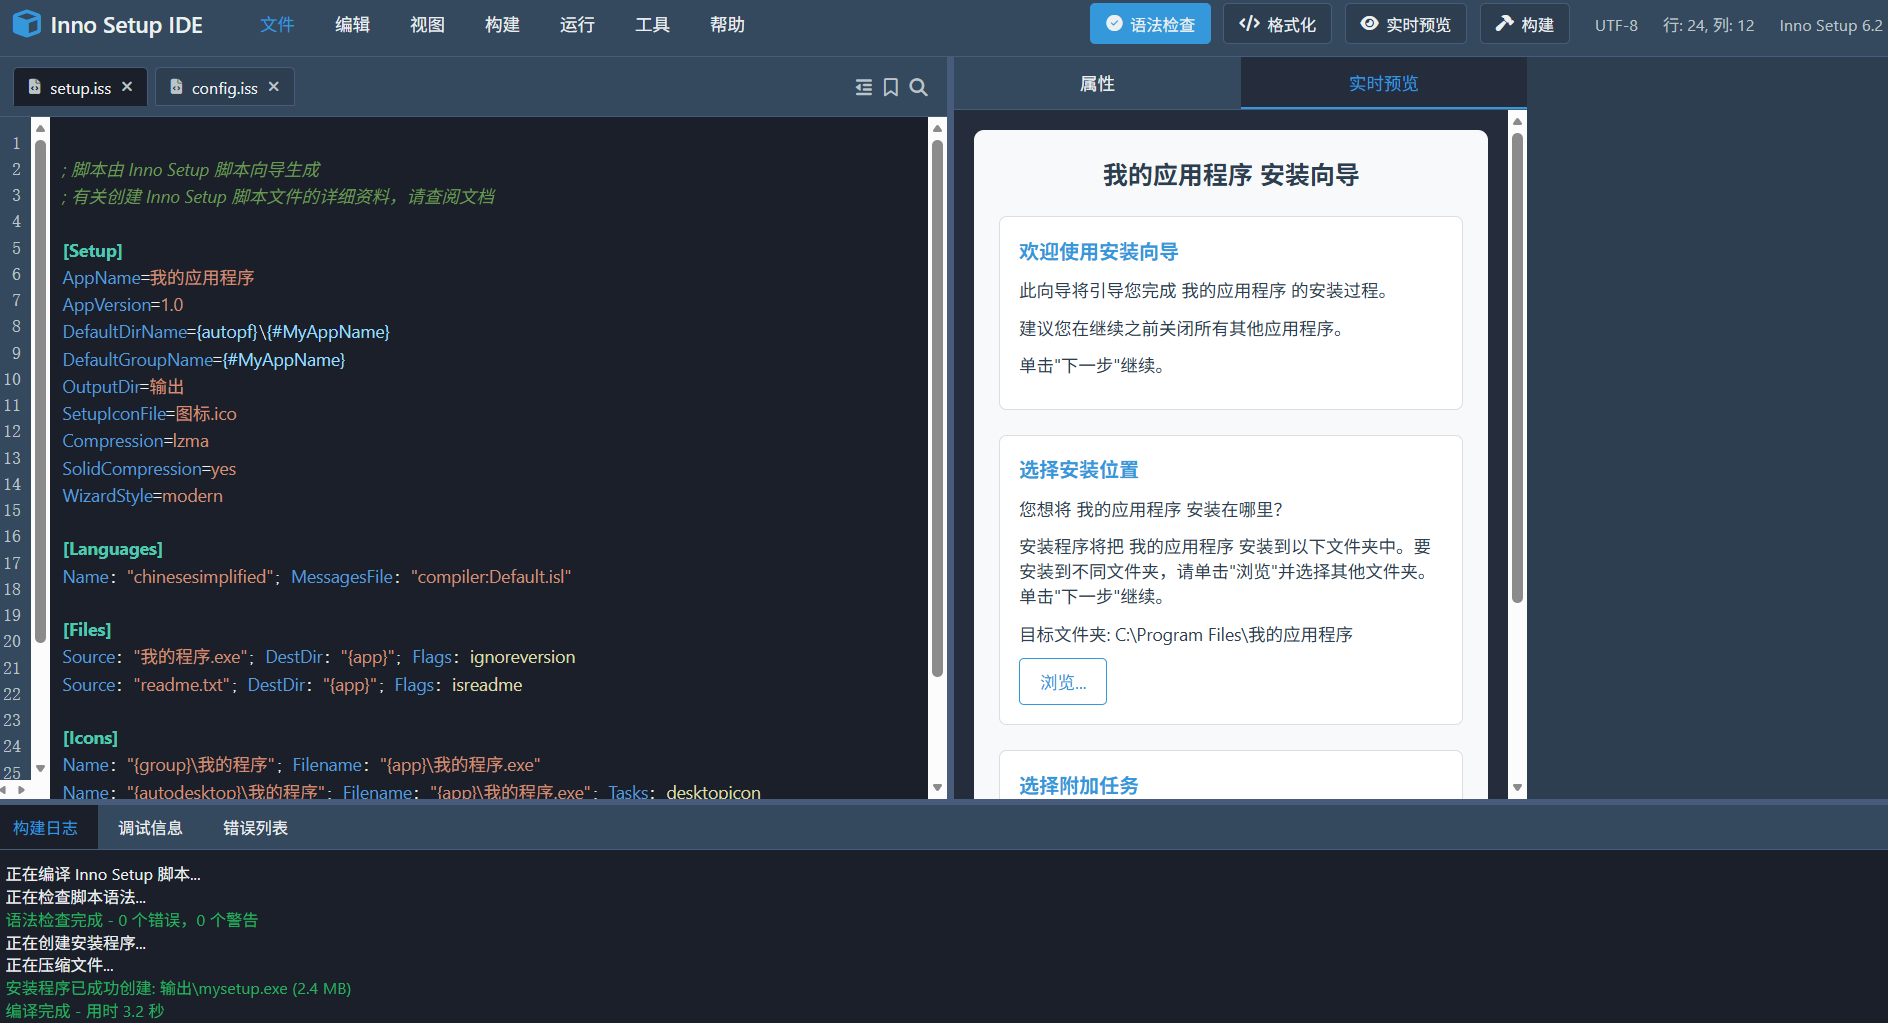This screenshot has height=1023, width=1888.
Task: Click the horizontal scroll left arrow
Action: click(5, 790)
